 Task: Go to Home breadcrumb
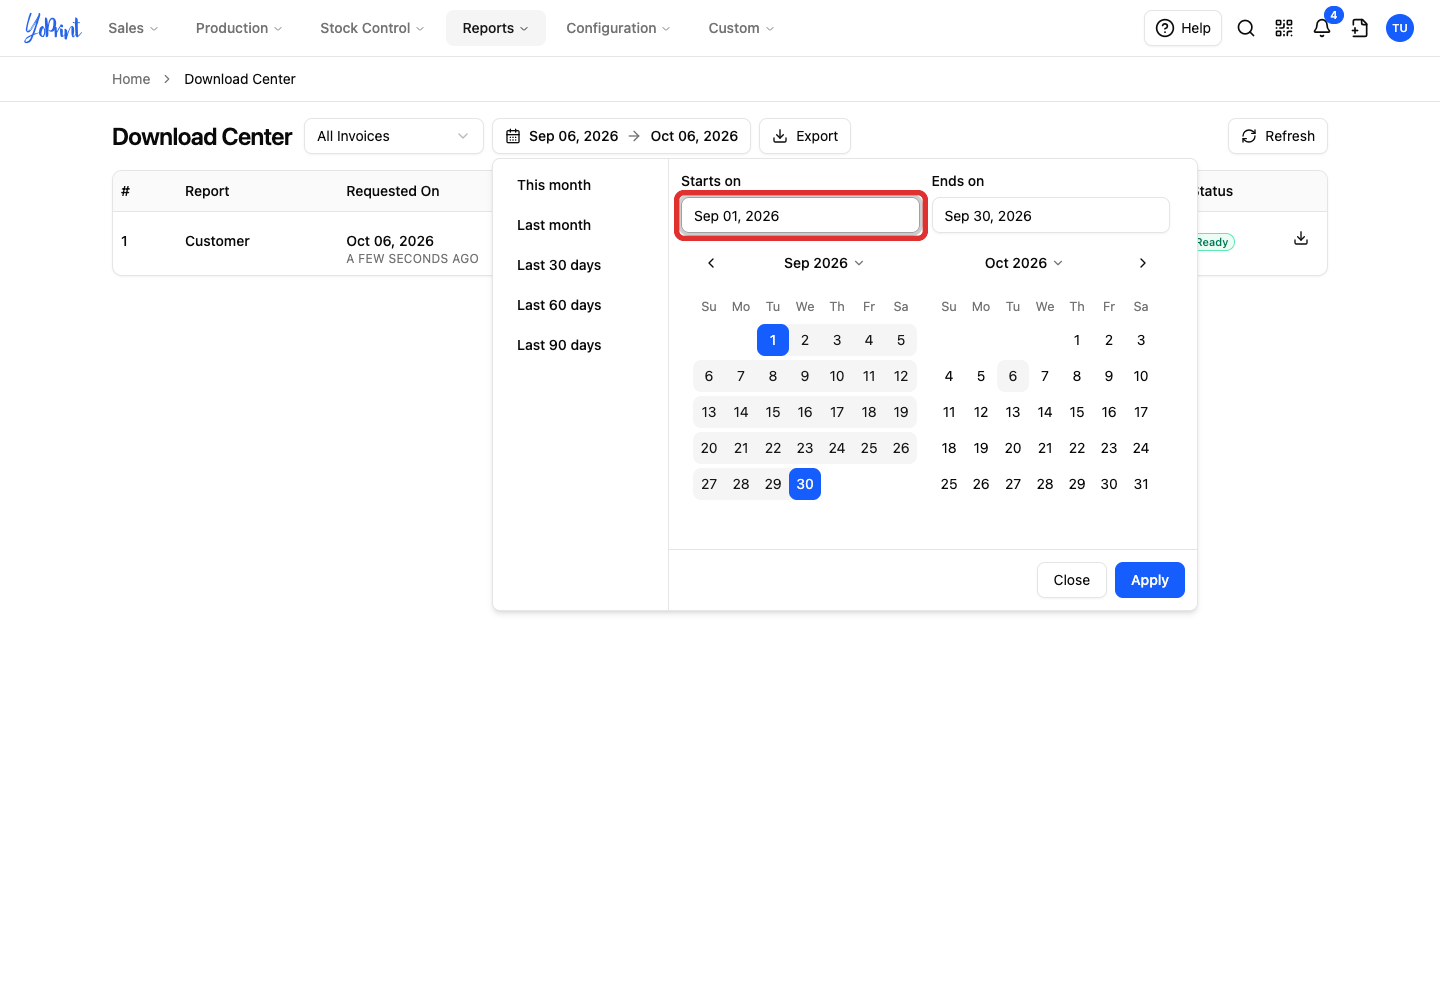point(131,79)
